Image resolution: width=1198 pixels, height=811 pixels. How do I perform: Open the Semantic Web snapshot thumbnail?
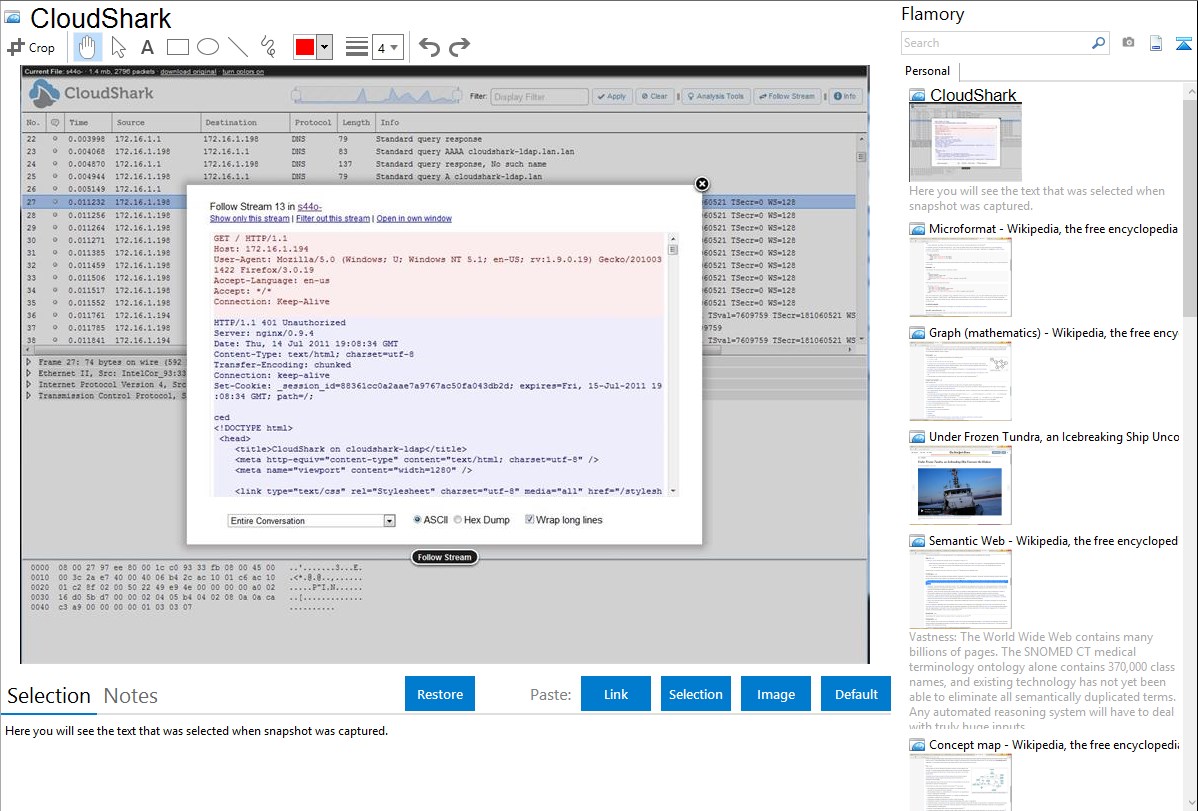pyautogui.click(x=960, y=589)
